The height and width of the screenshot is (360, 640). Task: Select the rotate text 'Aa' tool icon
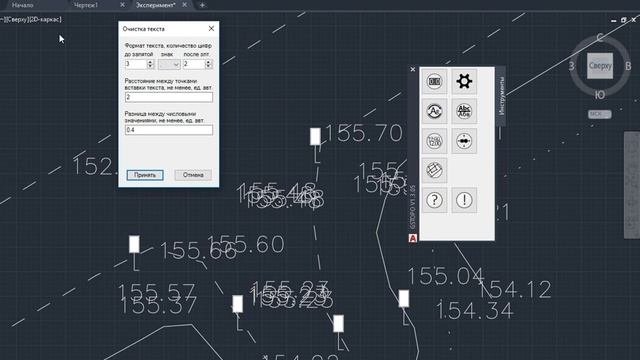(434, 111)
